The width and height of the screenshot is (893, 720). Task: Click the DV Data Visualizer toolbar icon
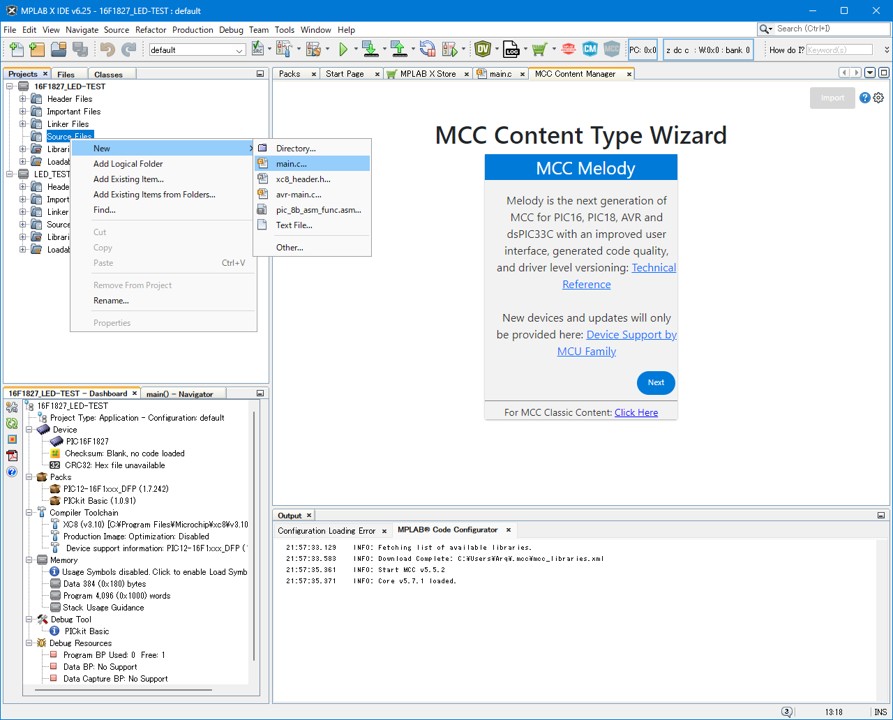(483, 49)
